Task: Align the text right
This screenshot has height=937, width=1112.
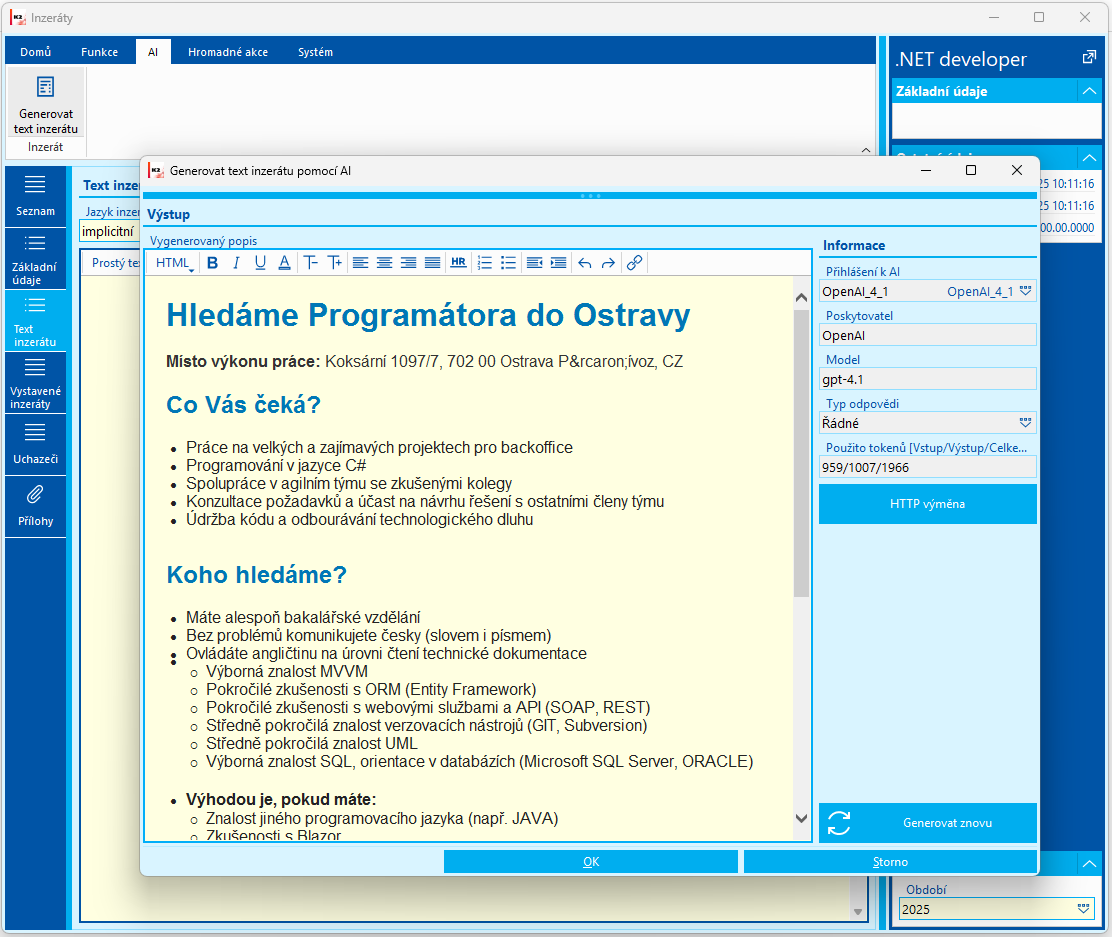Action: coord(408,263)
